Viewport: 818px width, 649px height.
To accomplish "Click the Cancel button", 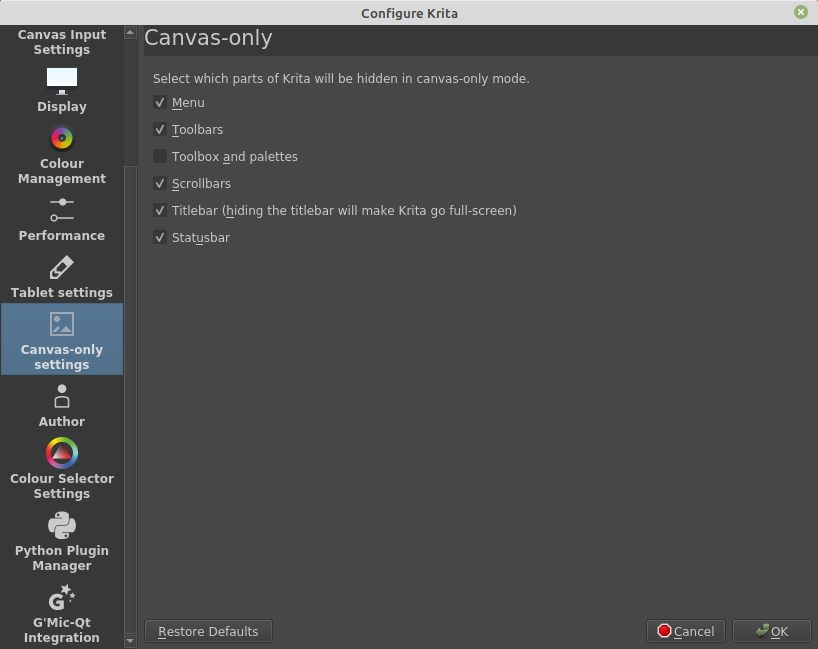I will pos(685,631).
